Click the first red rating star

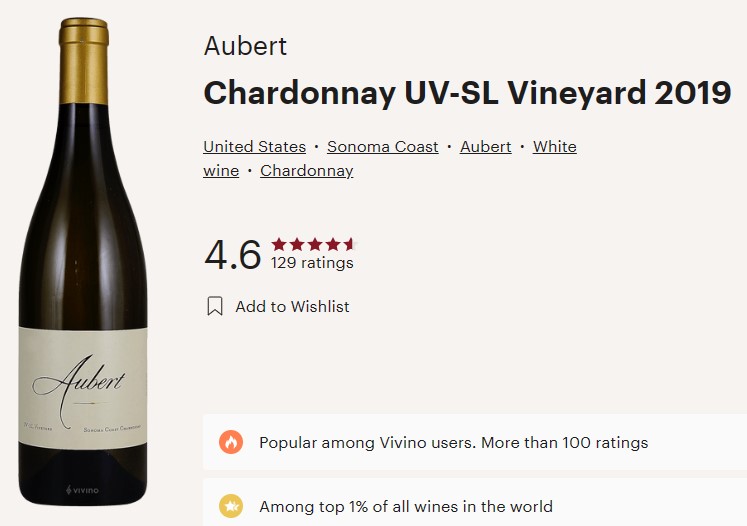279,244
